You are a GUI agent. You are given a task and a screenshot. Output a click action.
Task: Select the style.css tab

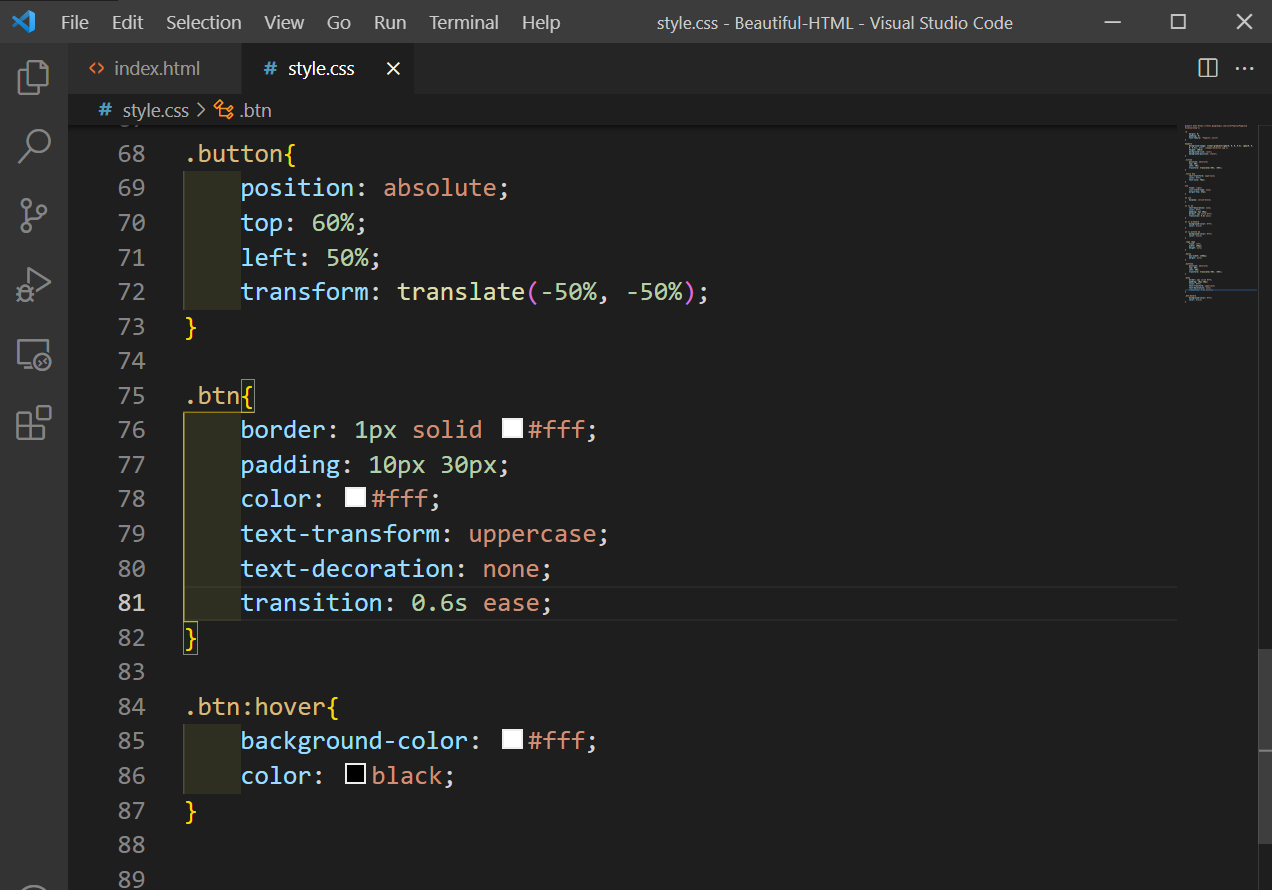[x=328, y=68]
